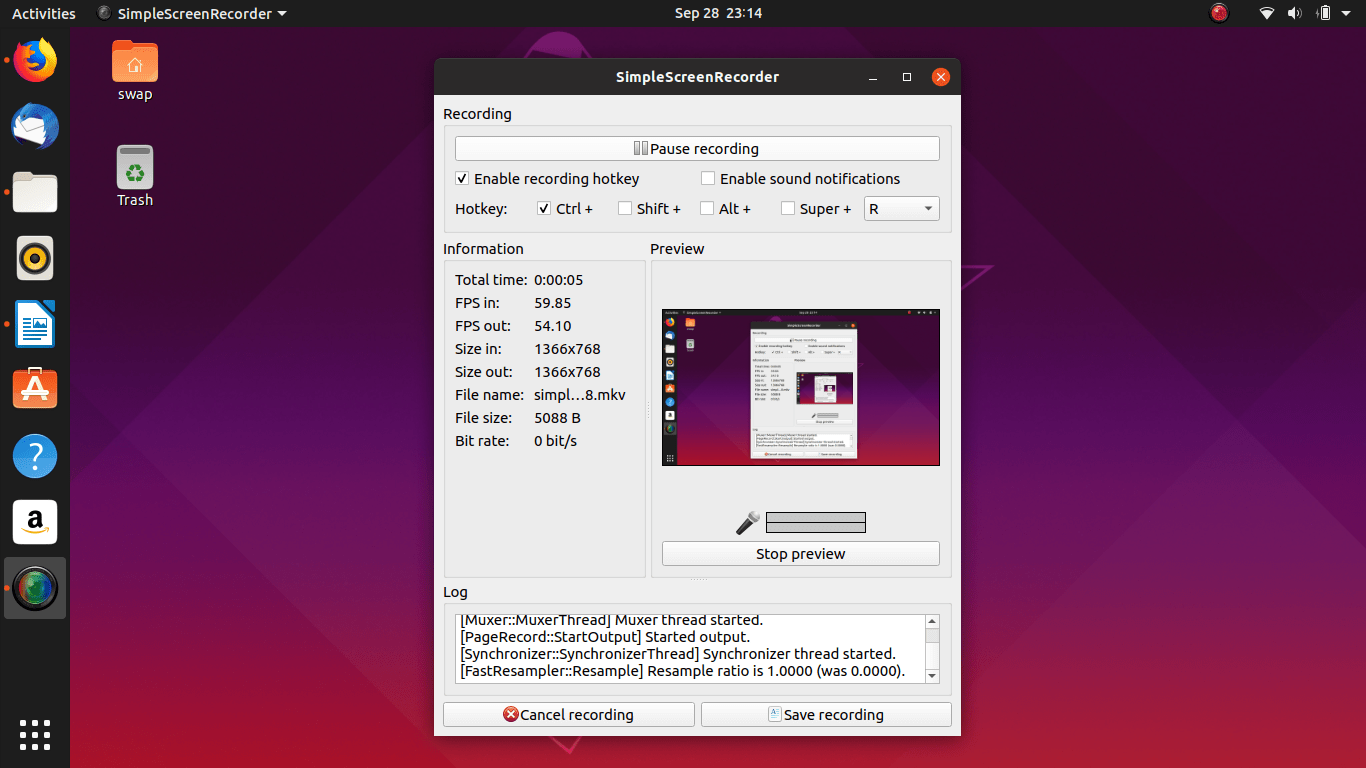Check the Shift + hotkey modifier
The image size is (1366, 768).
(625, 209)
